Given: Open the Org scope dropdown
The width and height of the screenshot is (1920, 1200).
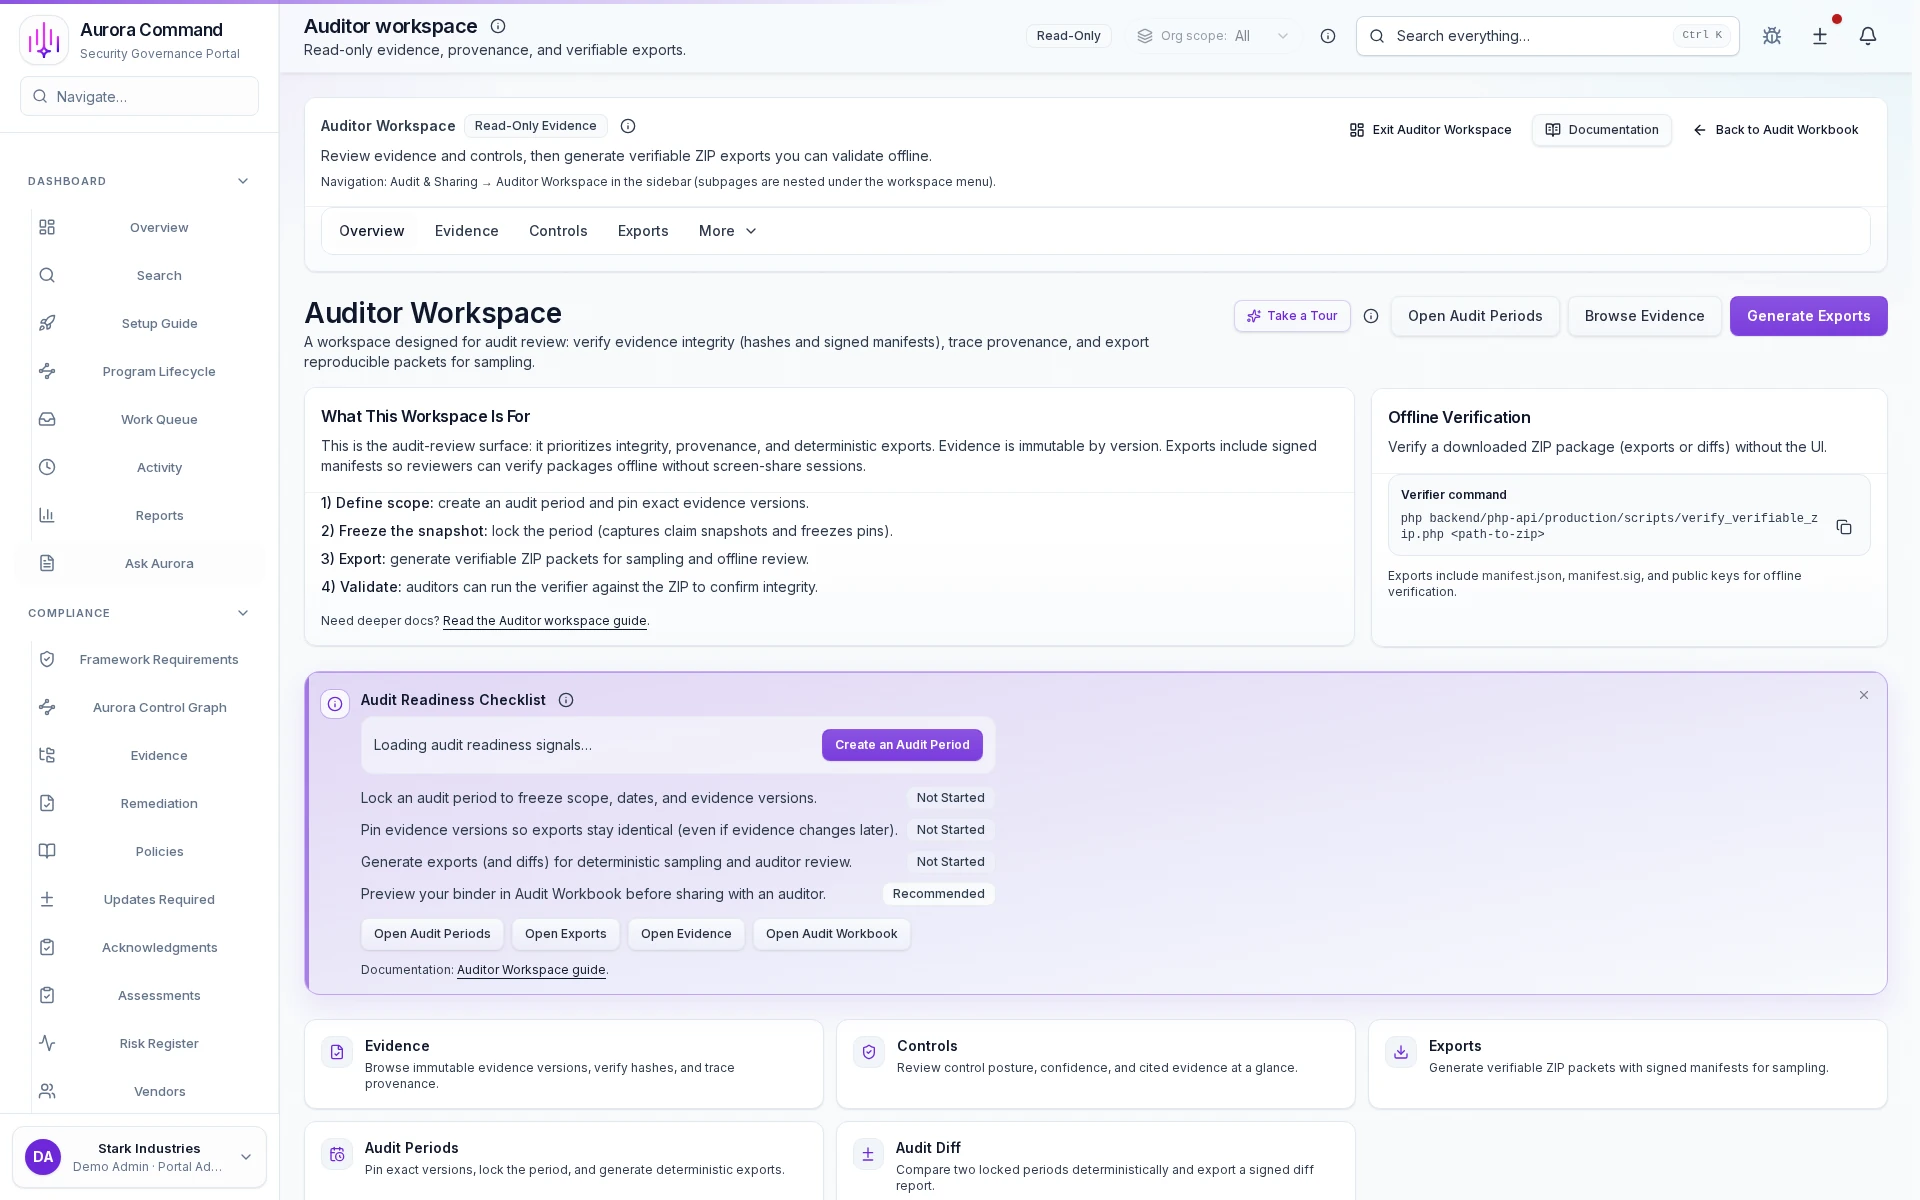Looking at the screenshot, I should (x=1212, y=36).
